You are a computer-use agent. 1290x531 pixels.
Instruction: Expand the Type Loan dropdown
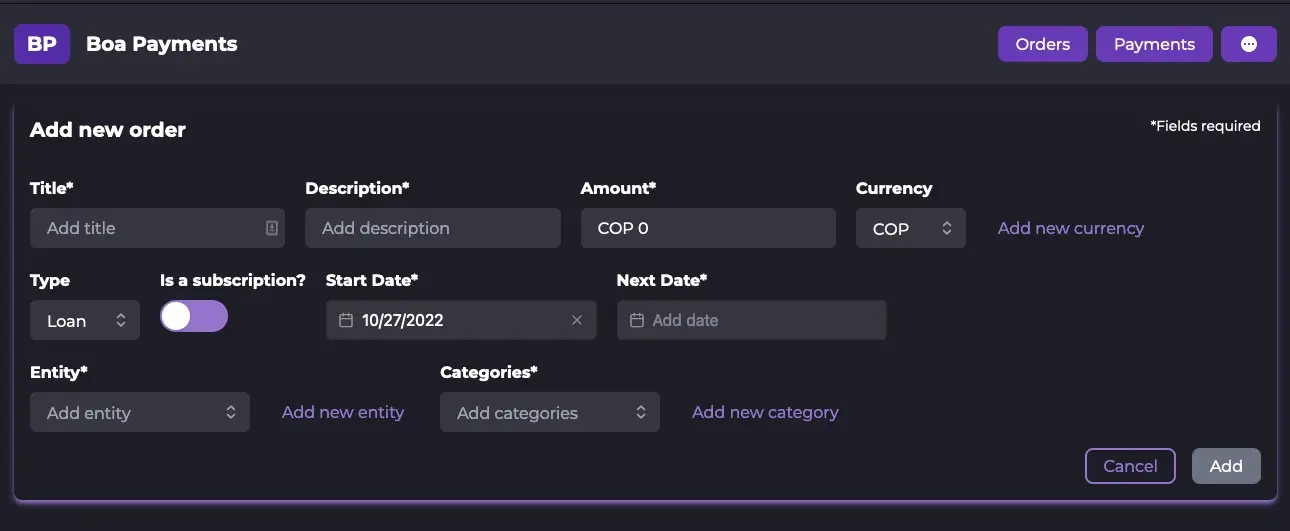pyautogui.click(x=85, y=321)
